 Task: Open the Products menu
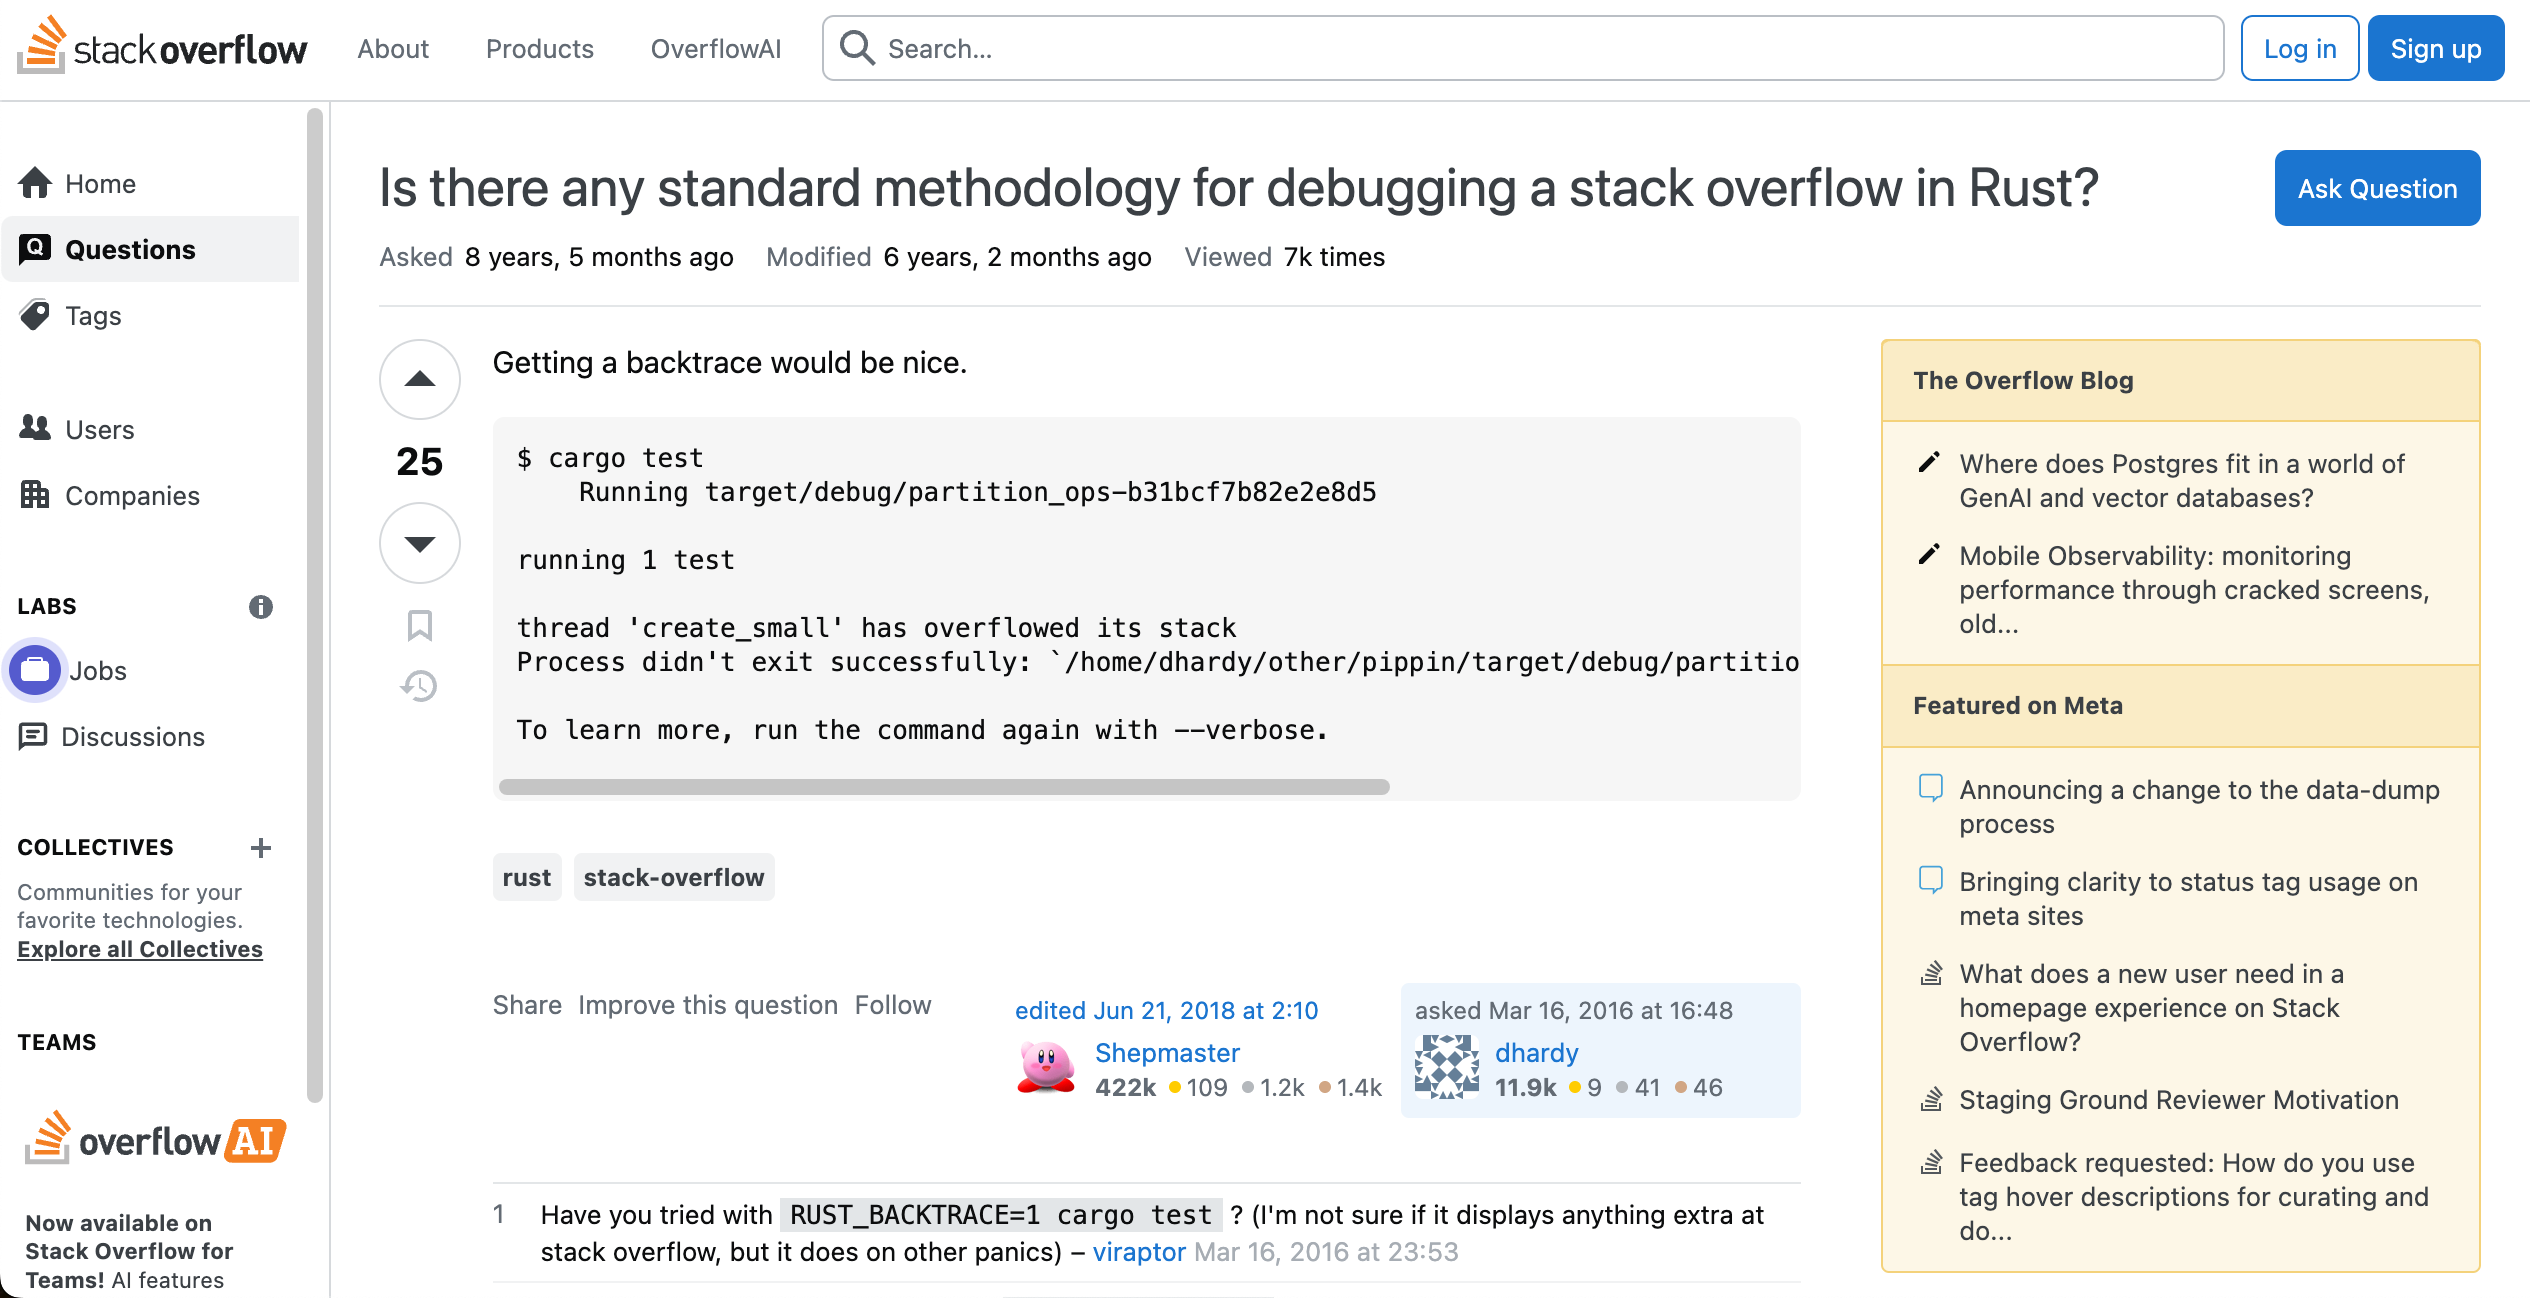540,48
